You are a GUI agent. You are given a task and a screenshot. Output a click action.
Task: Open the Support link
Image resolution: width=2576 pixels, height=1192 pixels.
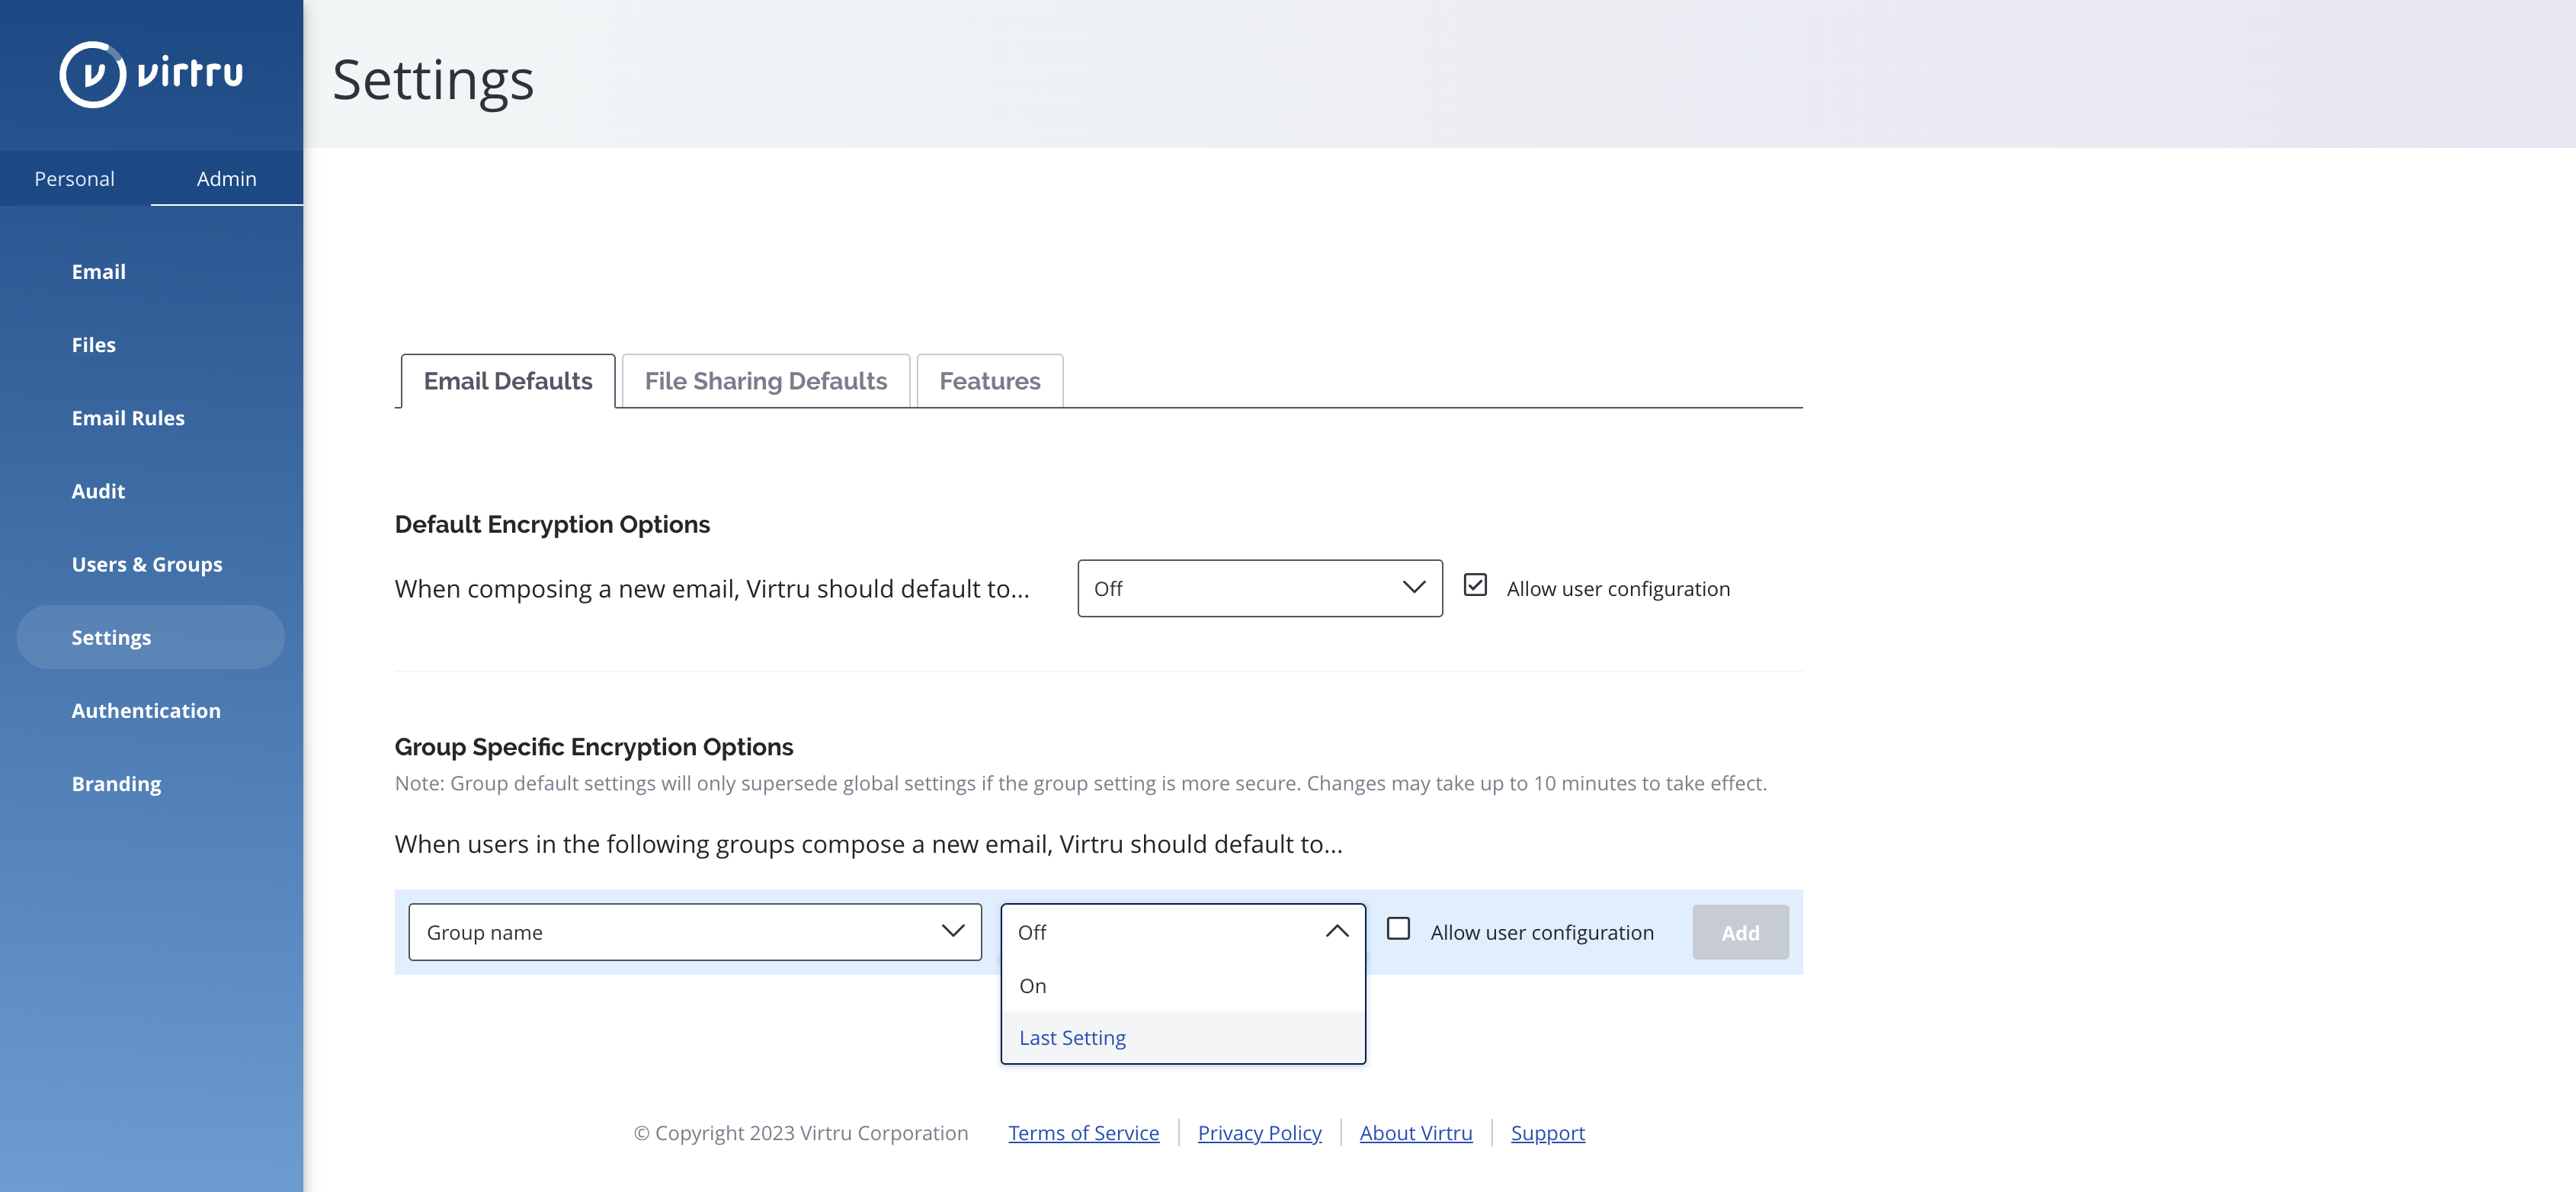coord(1548,1133)
